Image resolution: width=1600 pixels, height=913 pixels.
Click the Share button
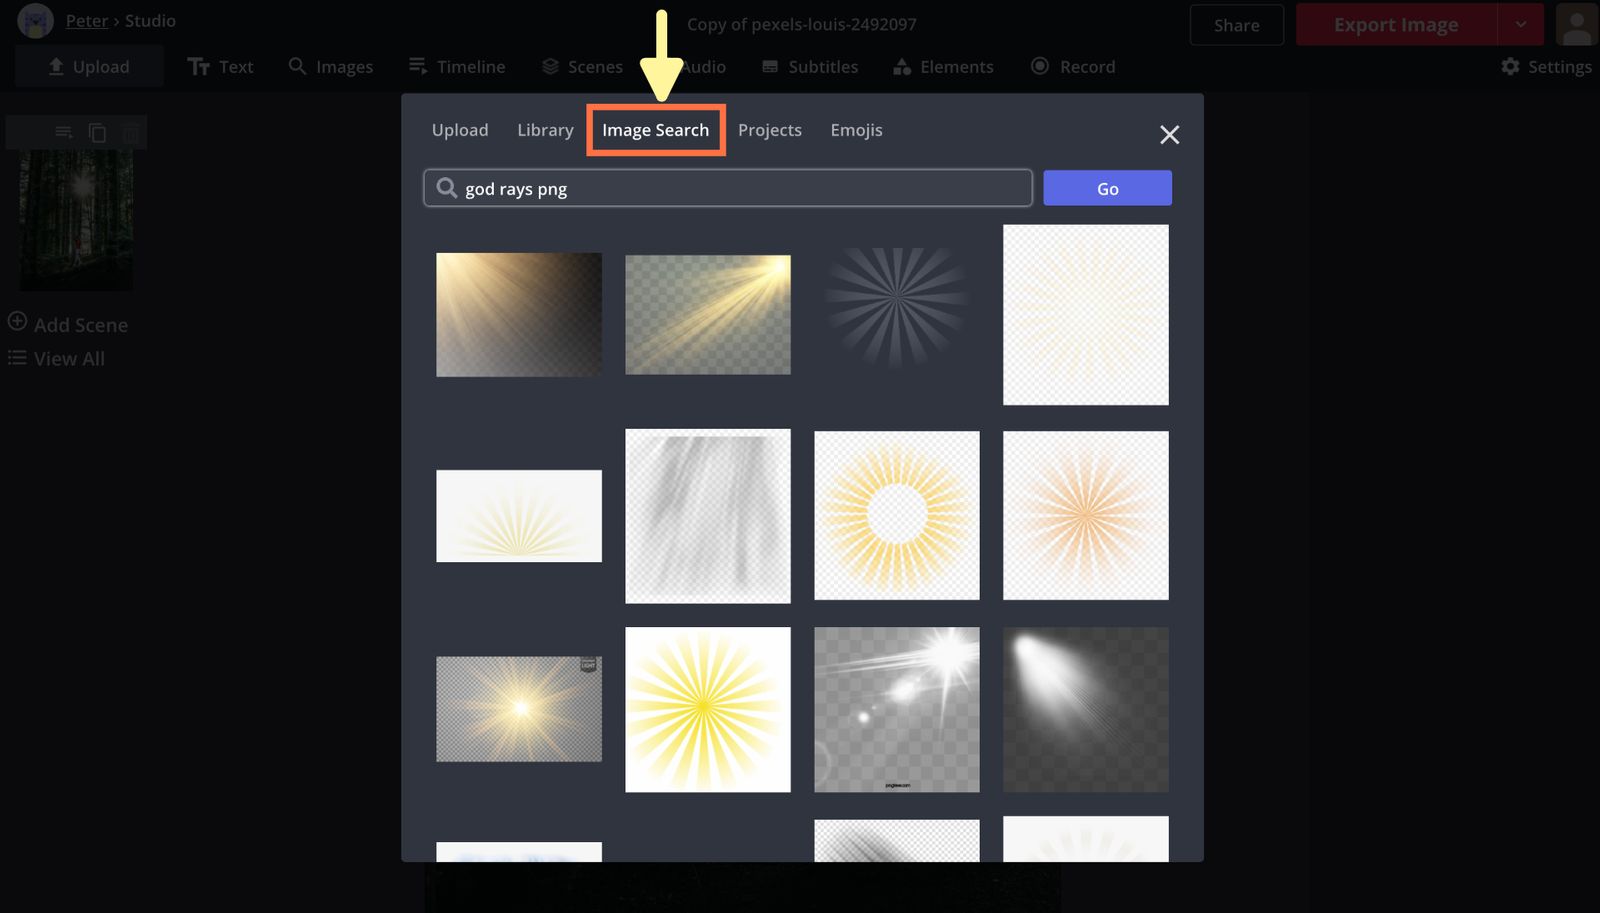pyautogui.click(x=1236, y=24)
